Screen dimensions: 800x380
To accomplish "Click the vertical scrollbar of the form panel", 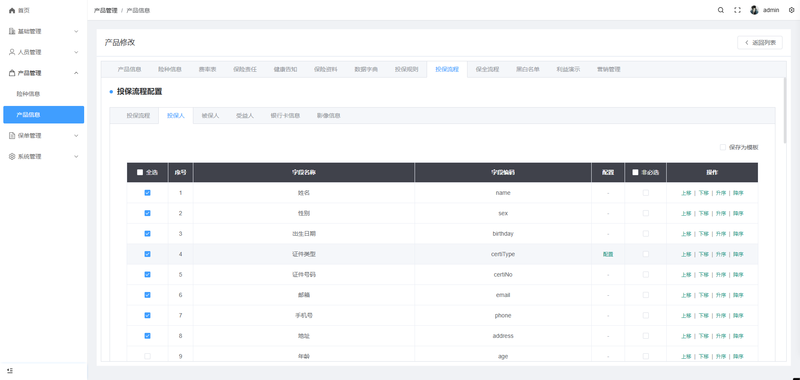I will (785, 110).
